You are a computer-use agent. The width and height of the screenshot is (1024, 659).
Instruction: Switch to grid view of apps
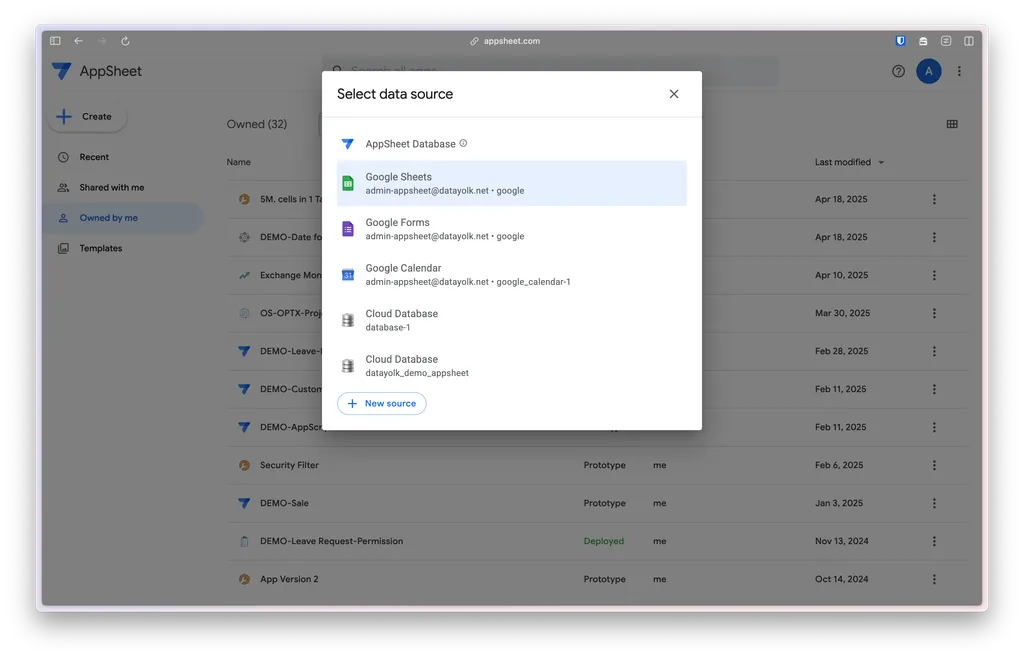tap(952, 124)
